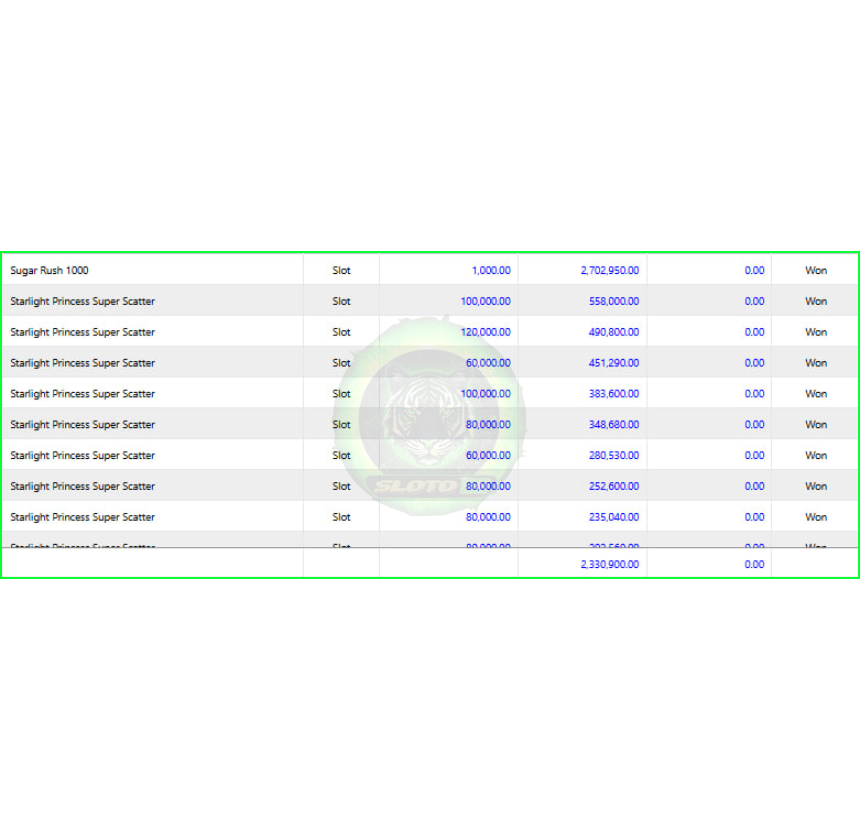The image size is (860, 830).
Task: Select Starlight Princess game name in 252,600.00 row
Action: click(82, 485)
